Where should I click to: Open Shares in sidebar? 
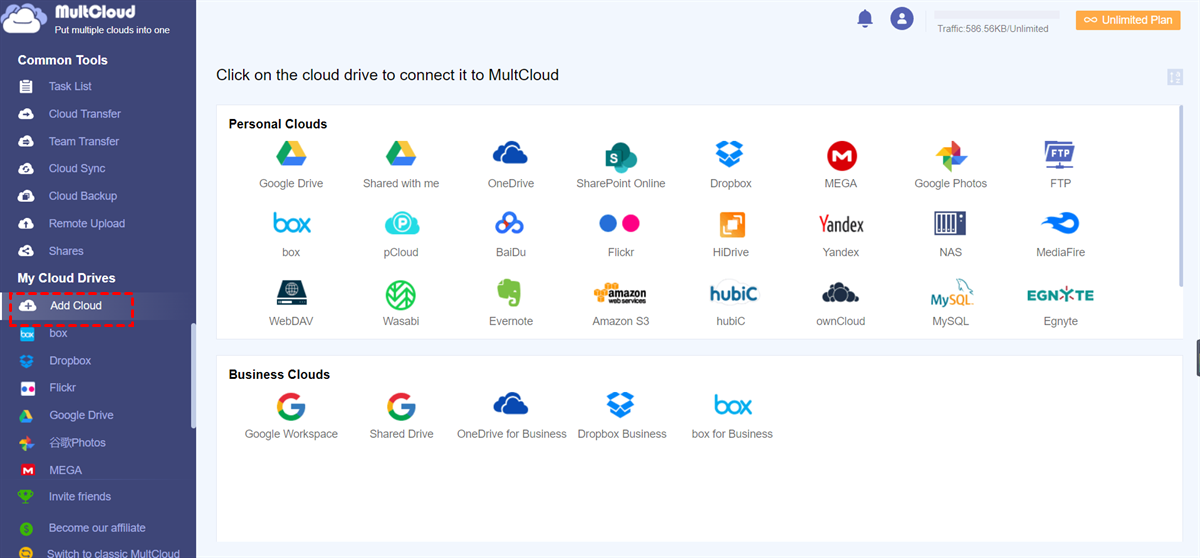[x=66, y=251]
